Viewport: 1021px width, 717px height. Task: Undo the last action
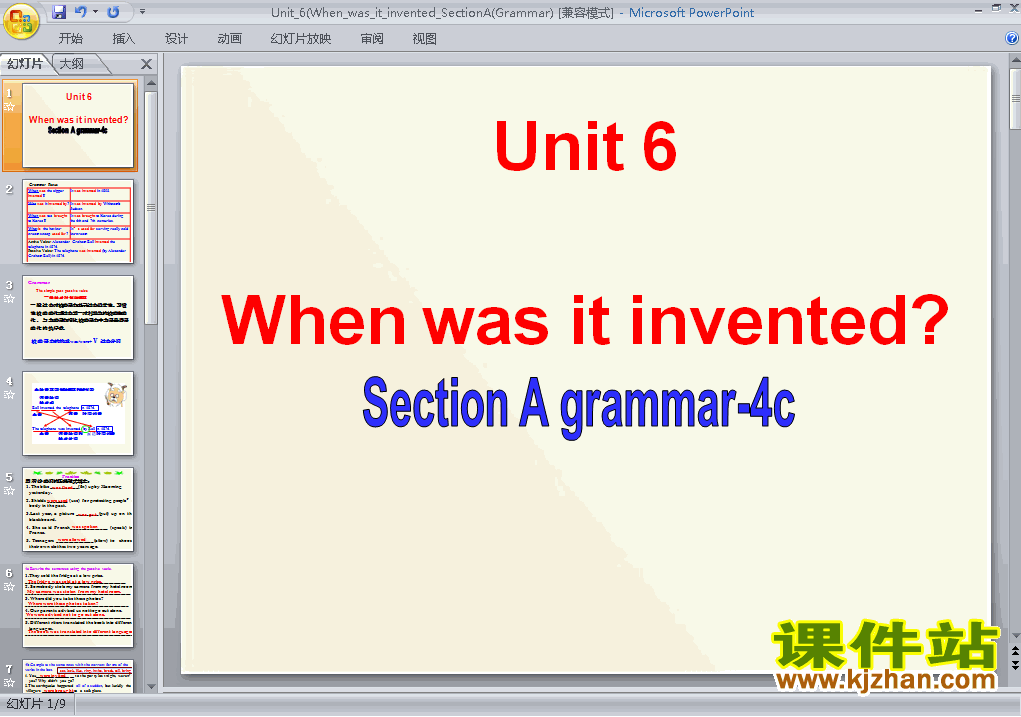81,12
